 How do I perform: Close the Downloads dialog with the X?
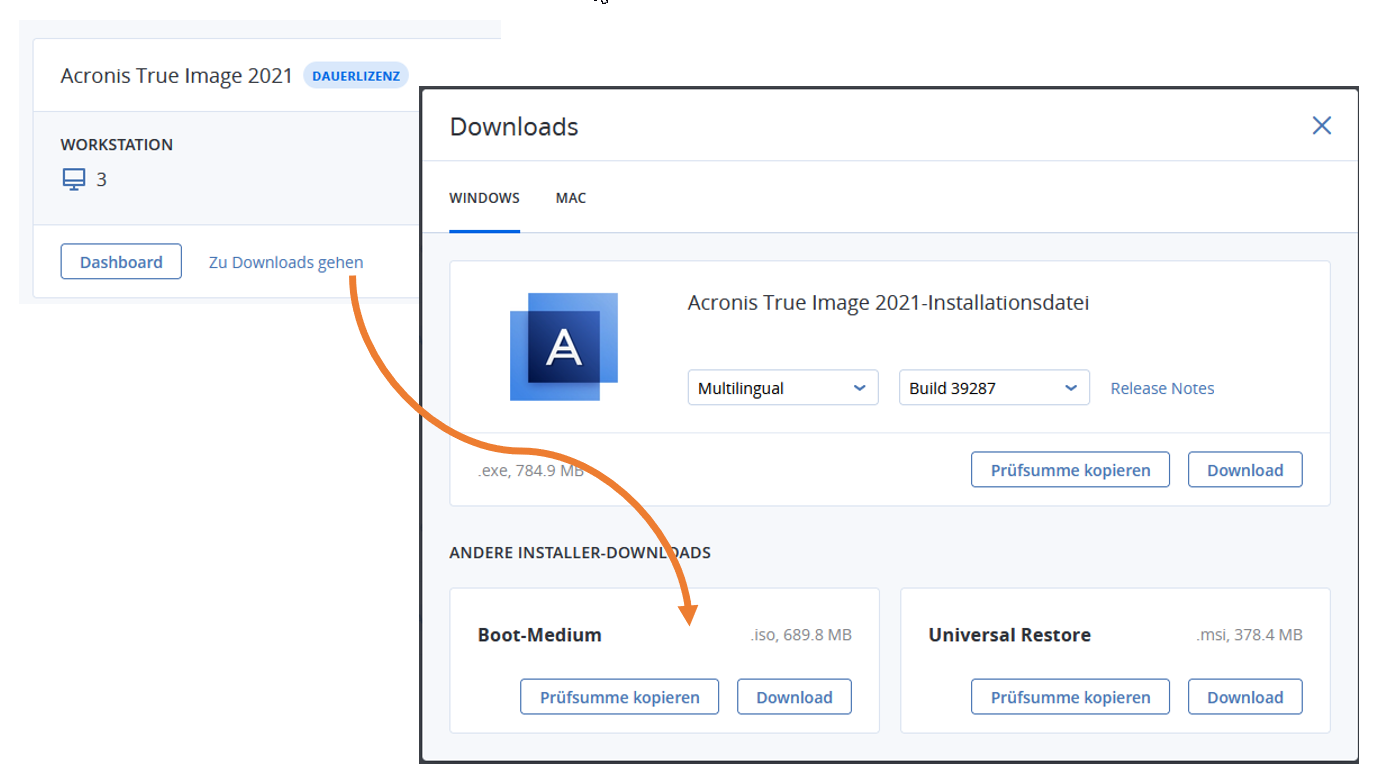[x=1322, y=125]
